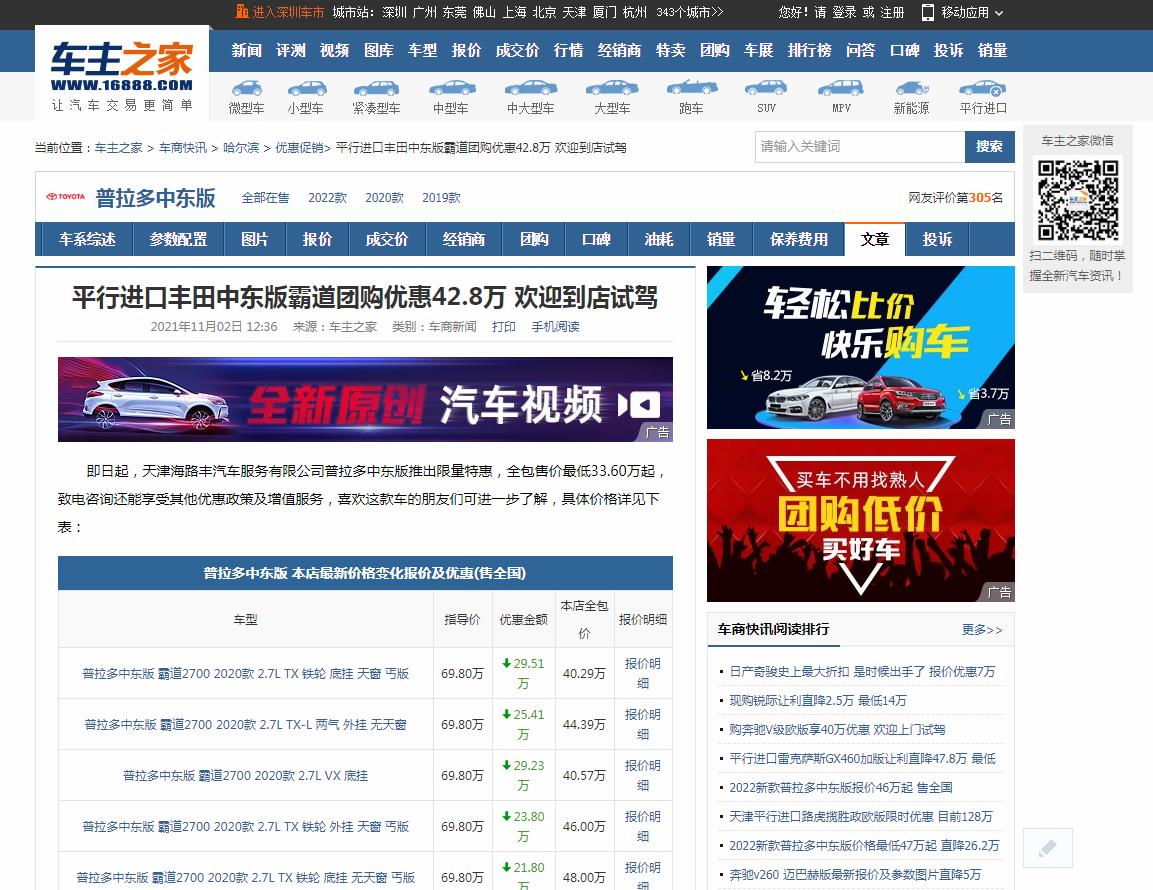The width and height of the screenshot is (1153, 890).
Task: Go to 视频 in main navigation
Action: click(335, 50)
